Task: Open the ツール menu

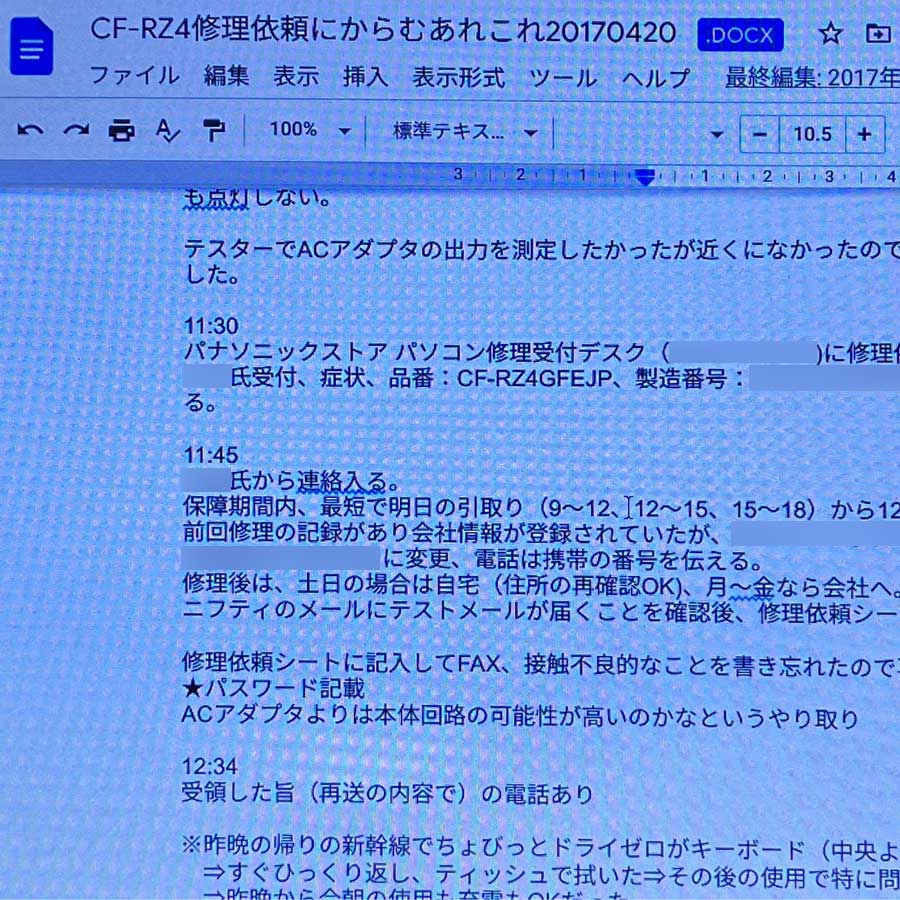Action: point(562,77)
